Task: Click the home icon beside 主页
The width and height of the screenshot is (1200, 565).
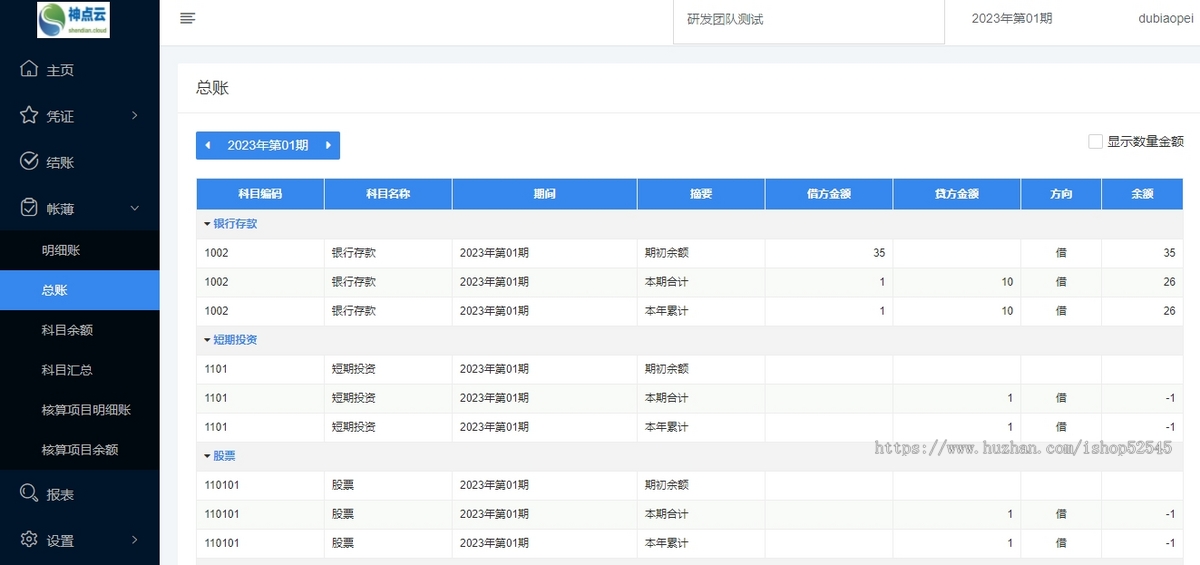Action: click(x=29, y=69)
